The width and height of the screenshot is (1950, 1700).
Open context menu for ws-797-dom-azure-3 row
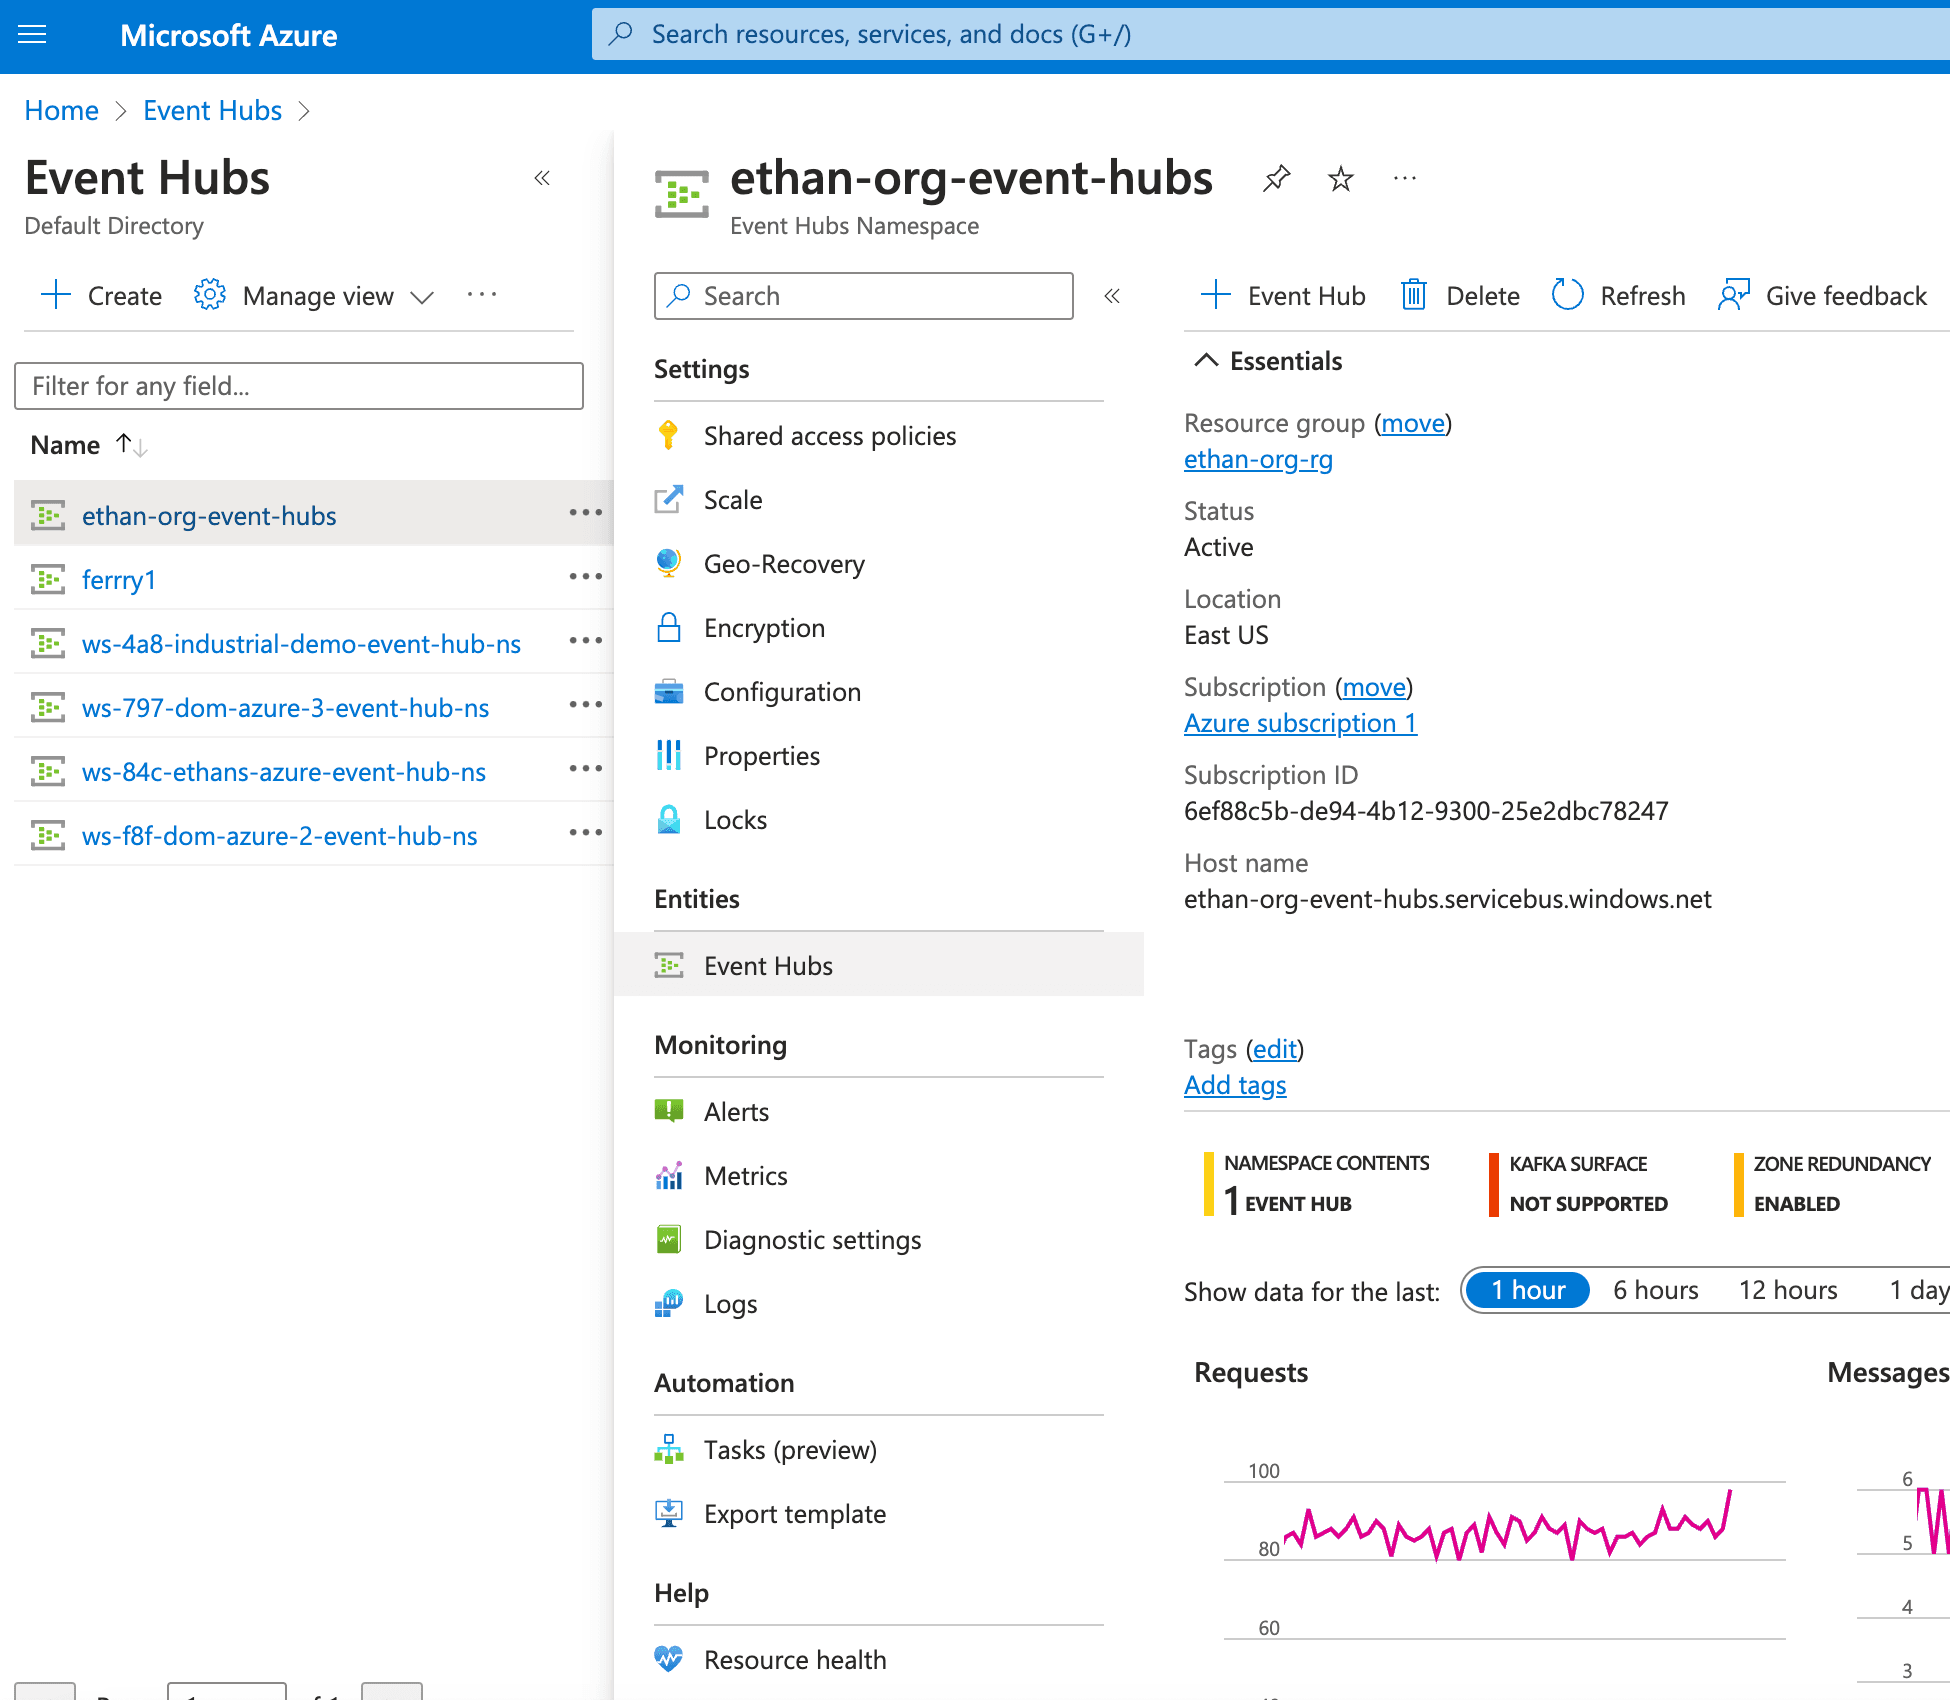coord(586,705)
